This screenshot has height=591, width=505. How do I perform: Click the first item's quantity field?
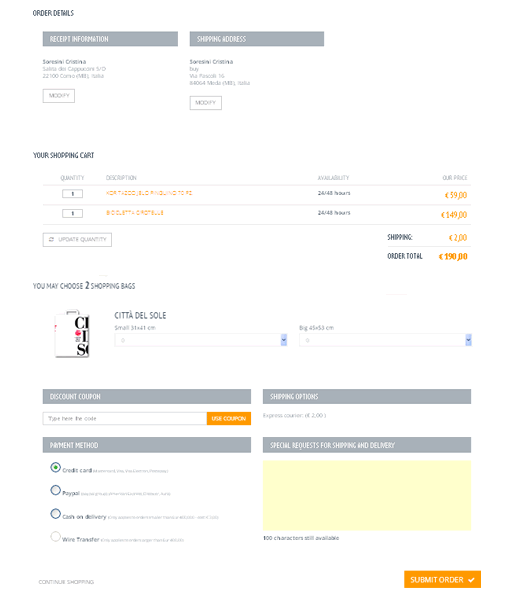72,194
